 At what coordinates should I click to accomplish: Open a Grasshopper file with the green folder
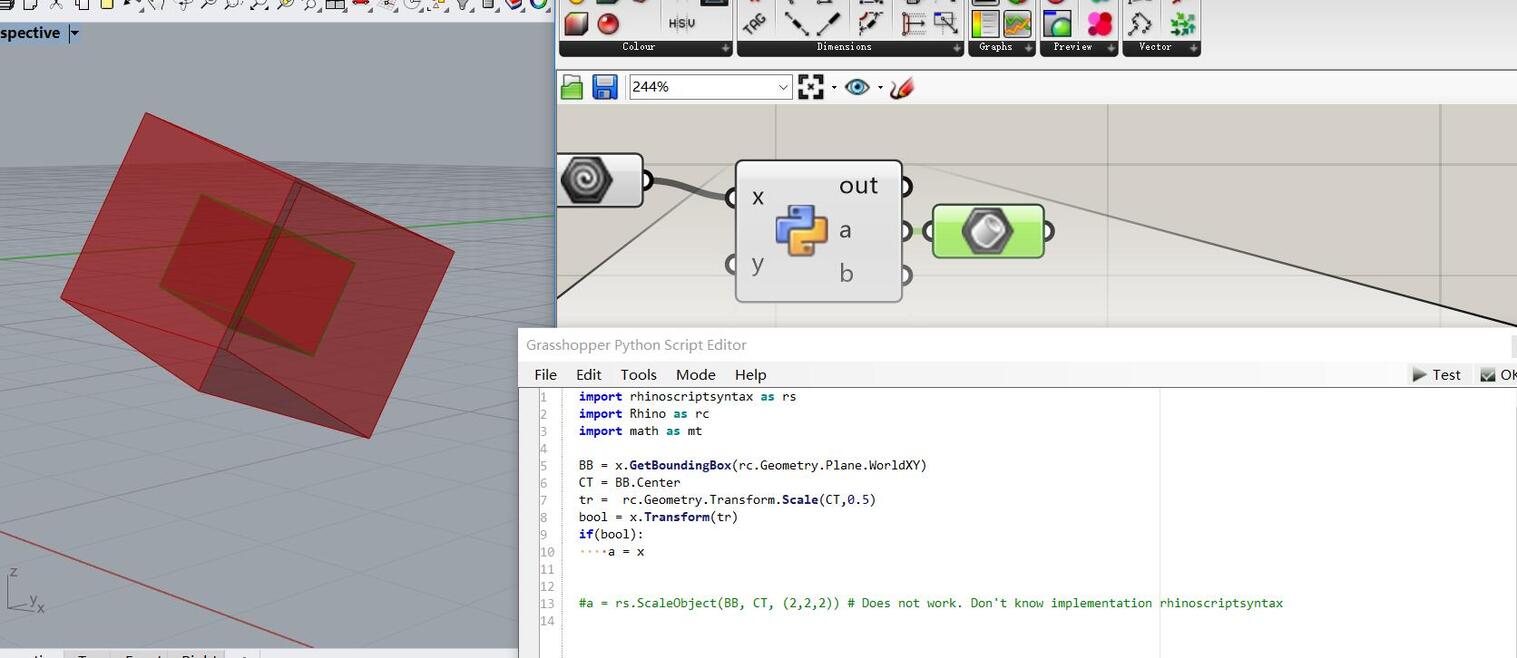(572, 87)
